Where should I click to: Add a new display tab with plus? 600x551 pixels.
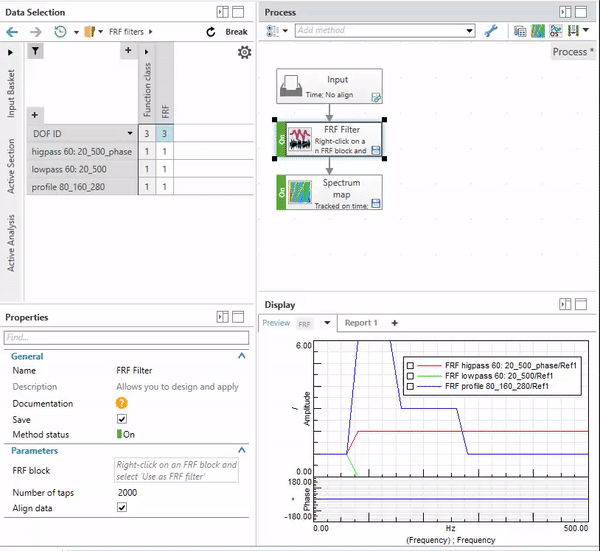(x=394, y=323)
